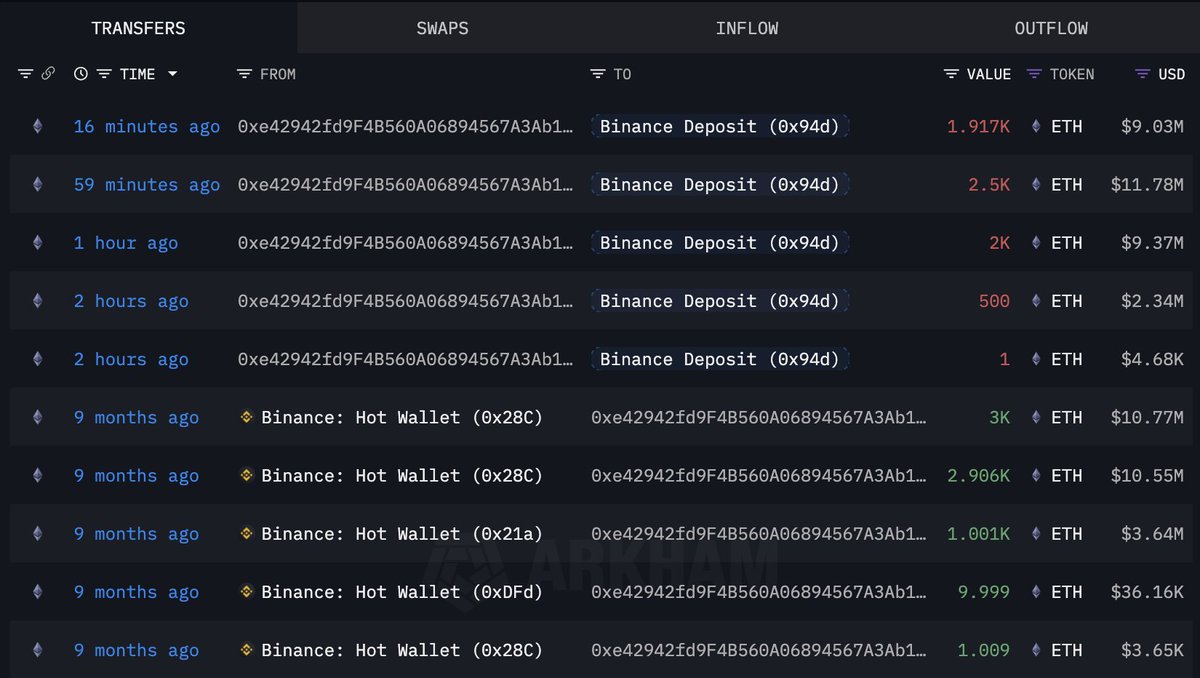Click Ethereum chain icon of 1 hour ago row
Screen dimensions: 1200x678
(38, 242)
